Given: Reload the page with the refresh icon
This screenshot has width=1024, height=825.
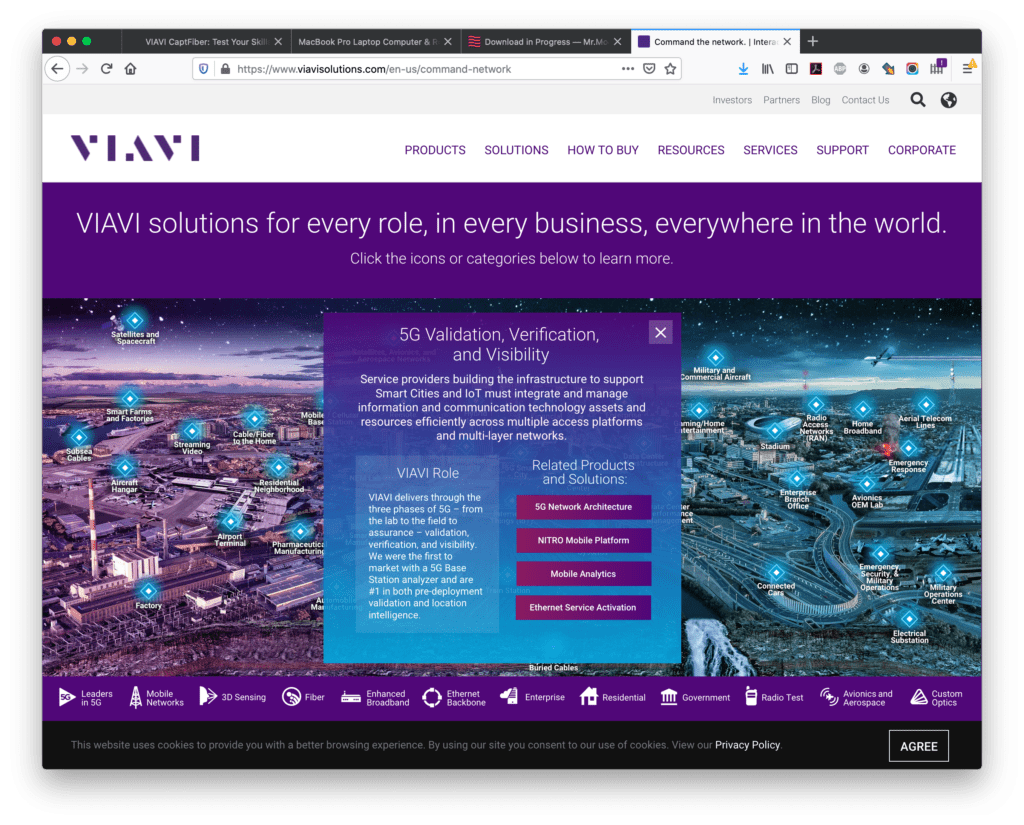Looking at the screenshot, I should point(106,69).
